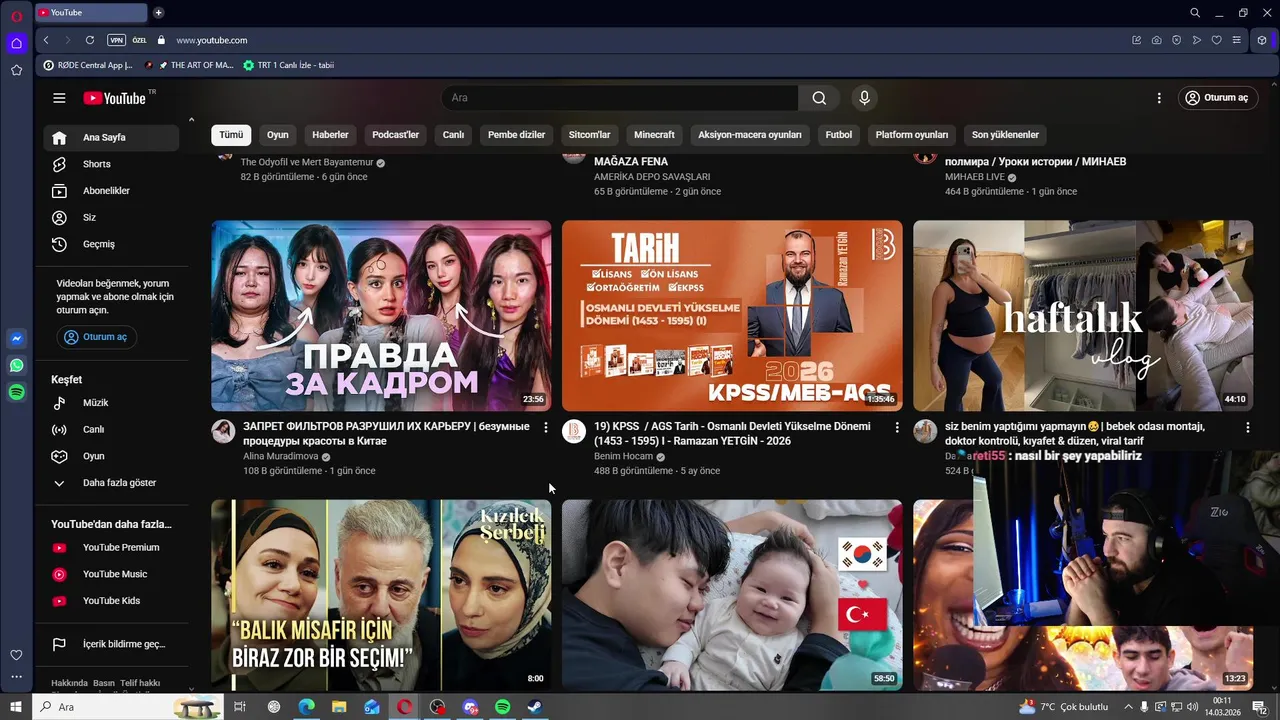
Task: Open the Benim Hocam channel avatar
Action: (574, 431)
